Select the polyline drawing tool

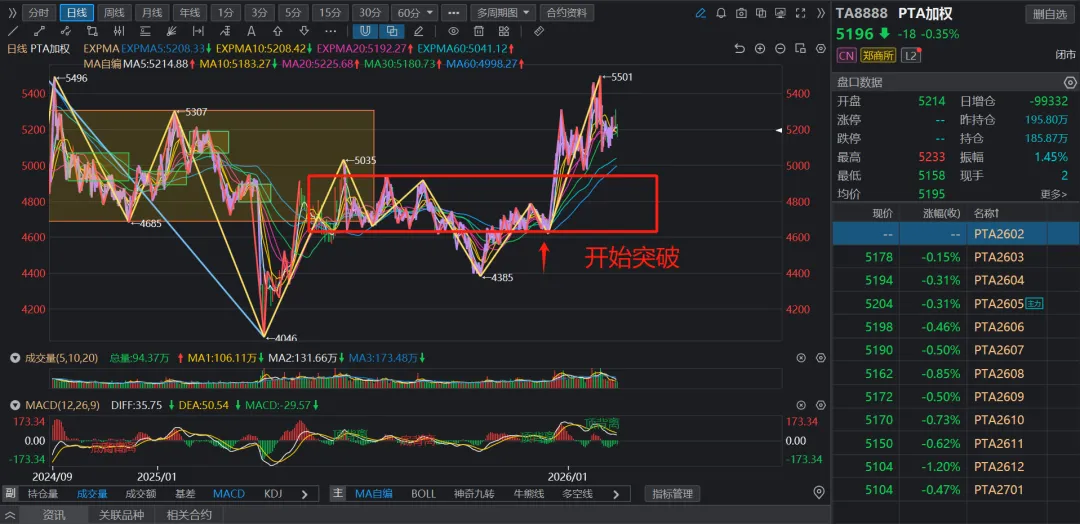coord(66,31)
